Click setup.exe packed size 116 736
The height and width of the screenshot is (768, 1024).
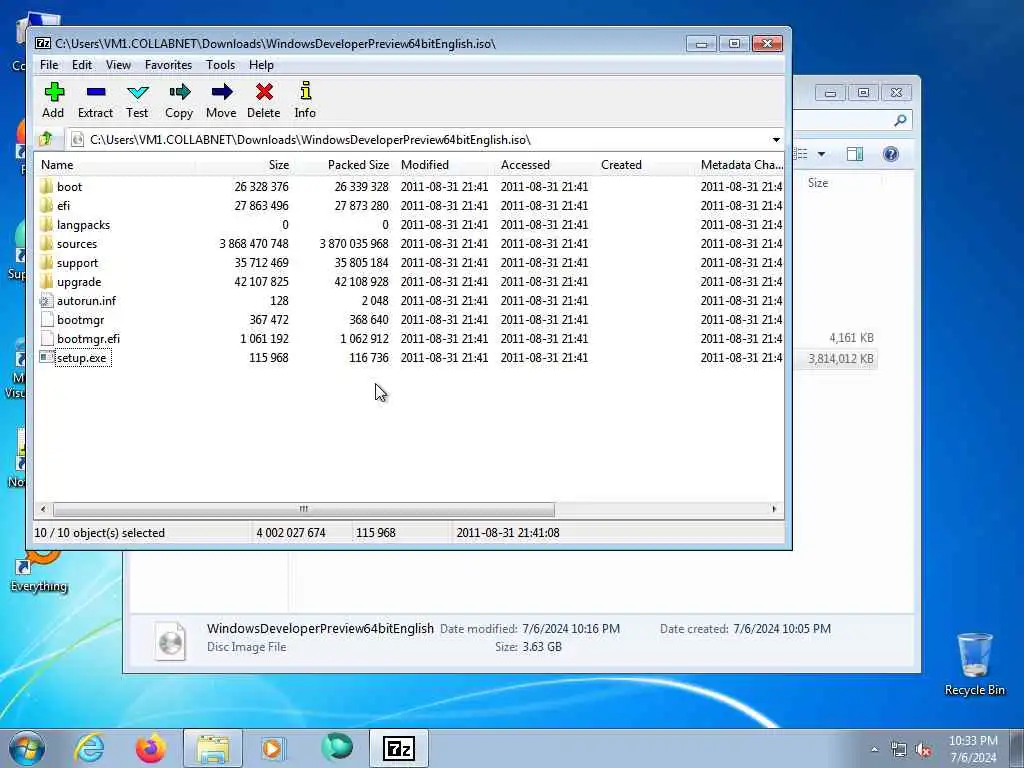point(368,358)
